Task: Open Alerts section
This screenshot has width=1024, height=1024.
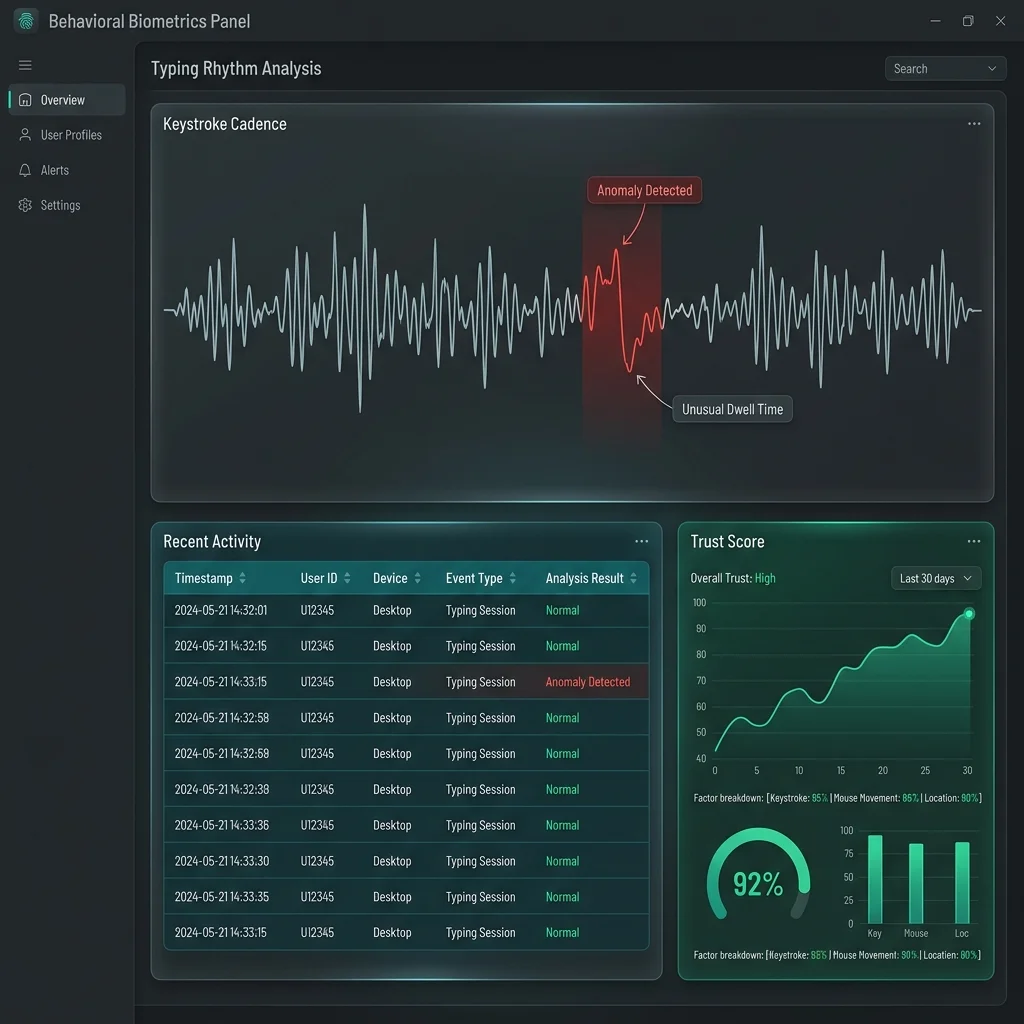Action: tap(67, 170)
